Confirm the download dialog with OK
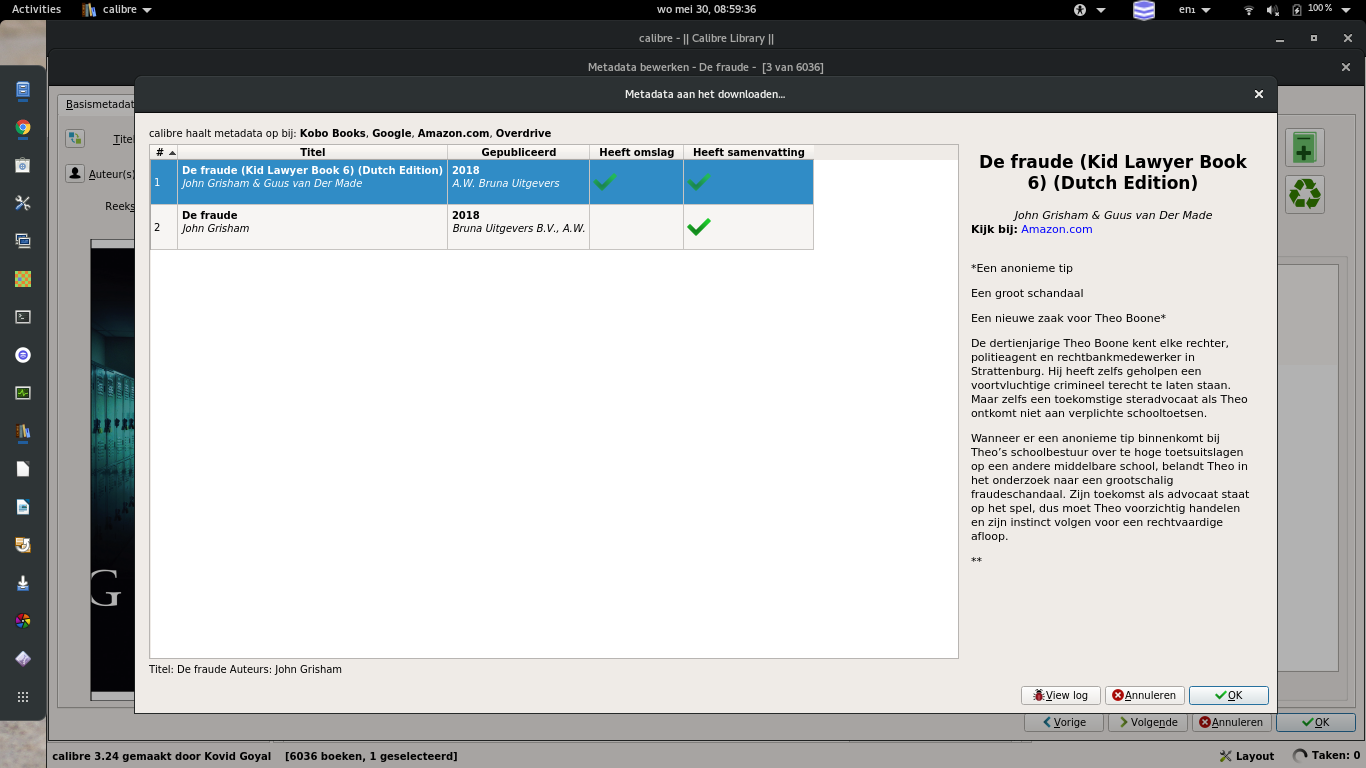The image size is (1366, 768). click(1229, 695)
